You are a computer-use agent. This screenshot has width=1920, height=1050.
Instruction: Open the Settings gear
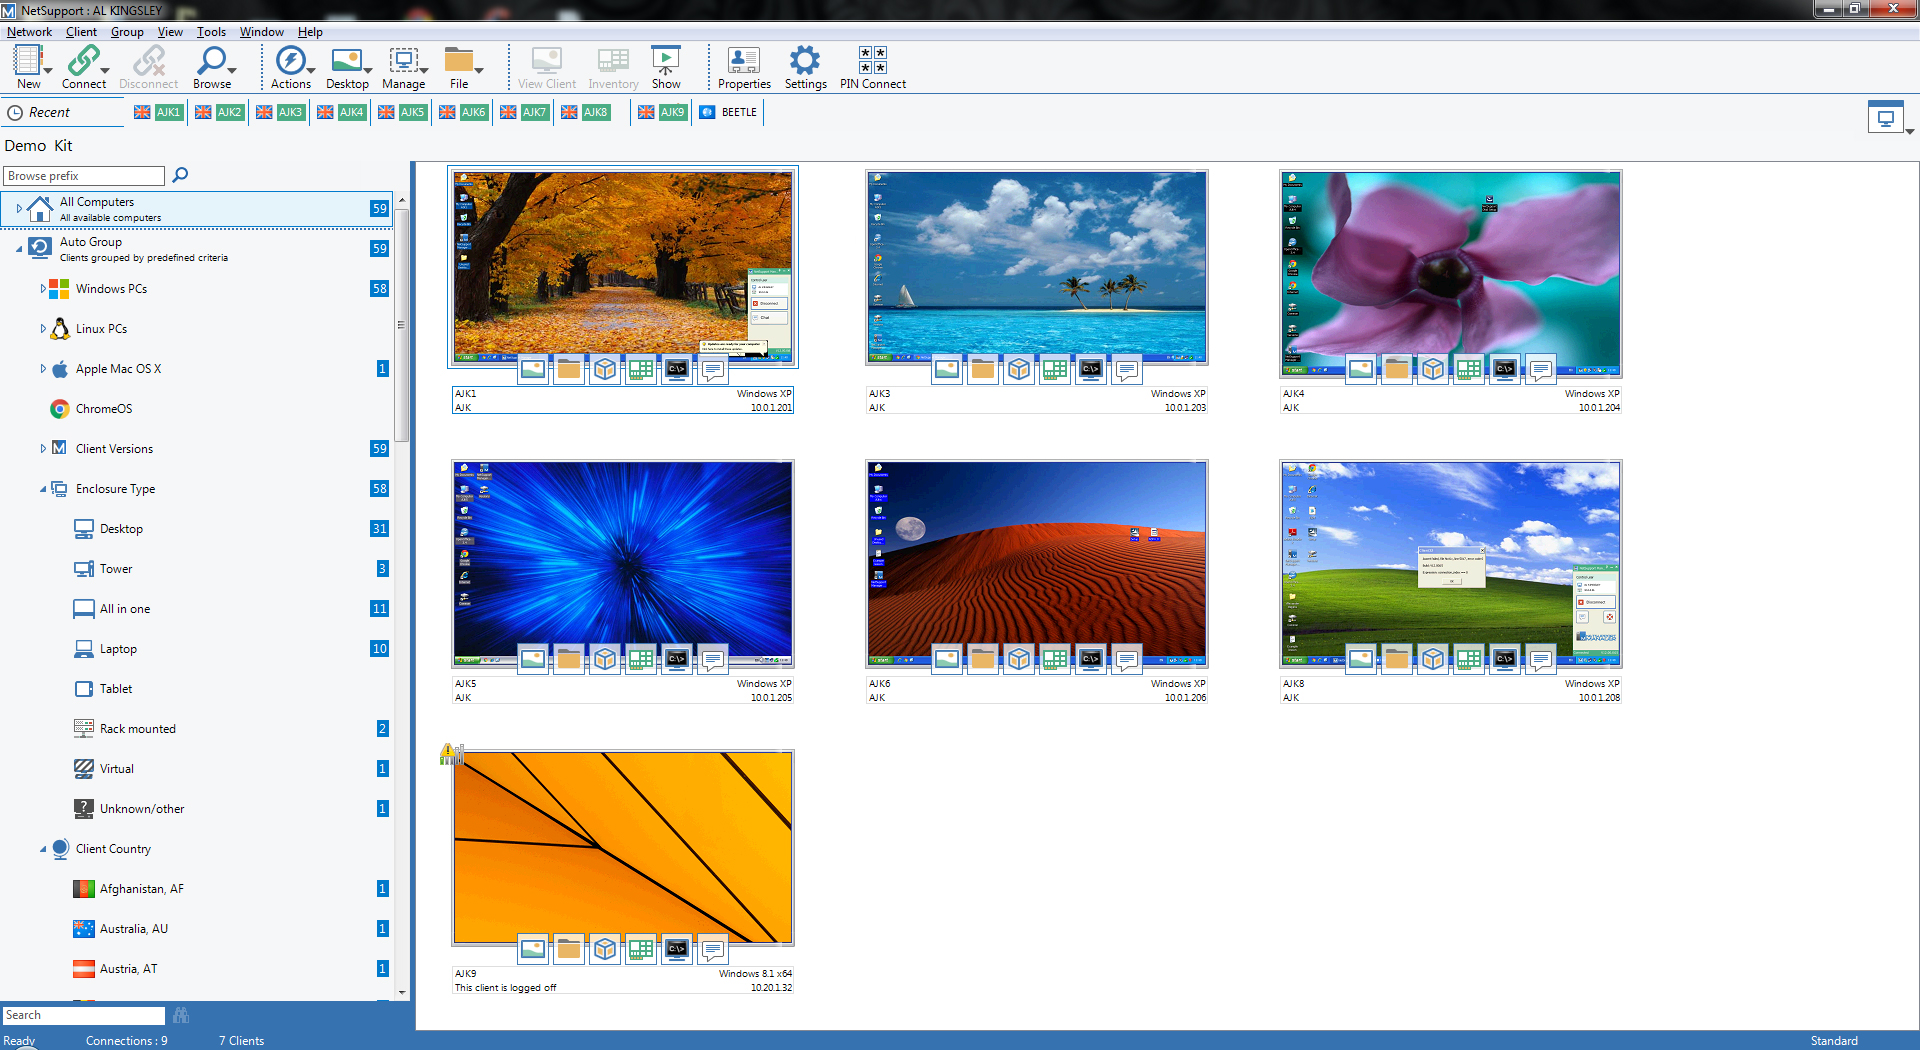pyautogui.click(x=805, y=67)
